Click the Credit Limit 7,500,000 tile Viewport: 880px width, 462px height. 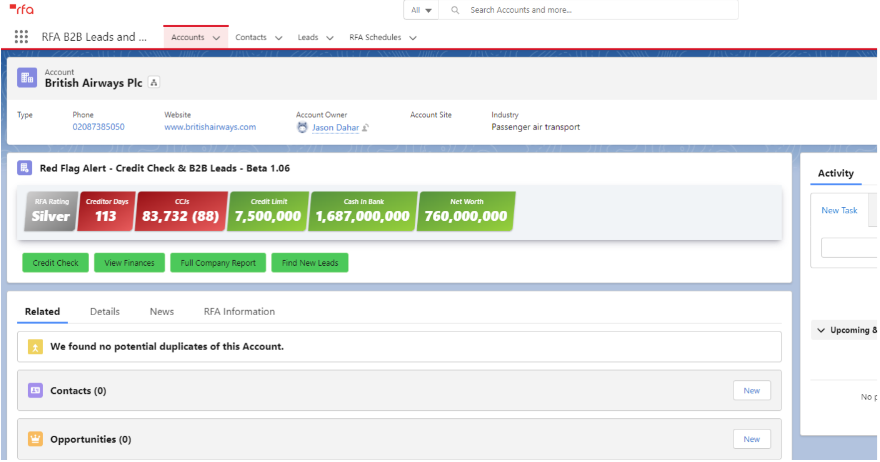268,211
